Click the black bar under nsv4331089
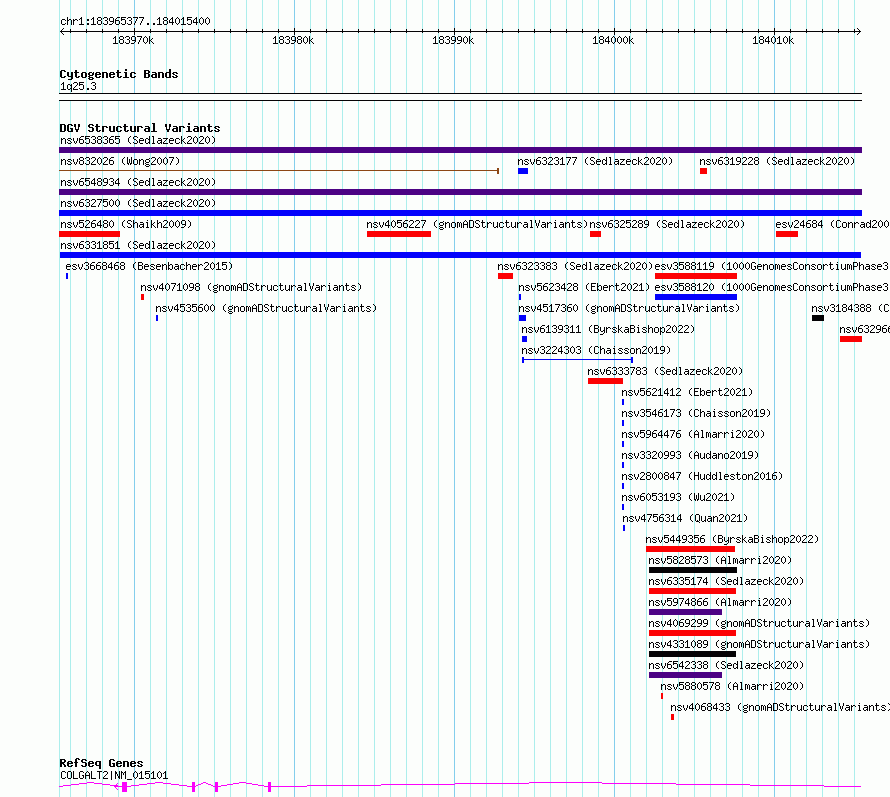Image resolution: width=890 pixels, height=797 pixels. [x=692, y=654]
